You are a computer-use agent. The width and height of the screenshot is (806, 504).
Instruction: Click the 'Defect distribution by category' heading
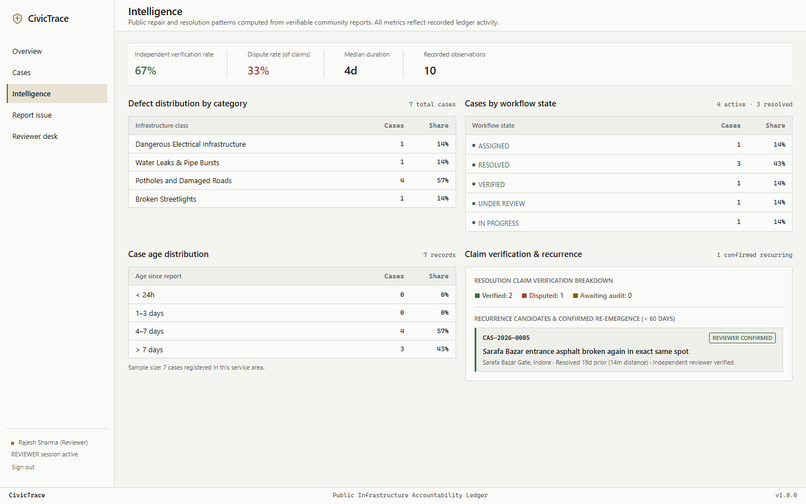tap(188, 103)
